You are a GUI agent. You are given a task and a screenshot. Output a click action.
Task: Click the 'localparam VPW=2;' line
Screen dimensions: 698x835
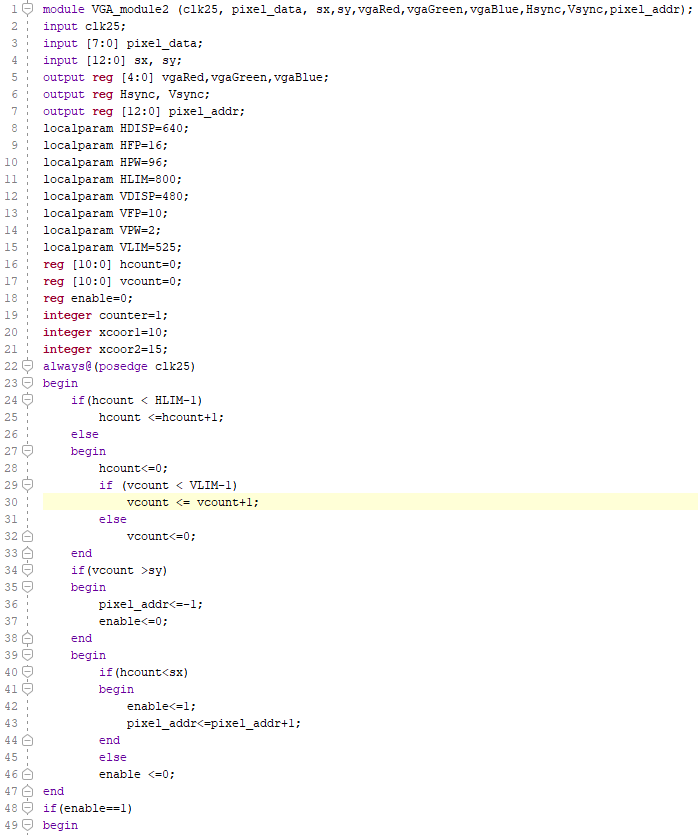(x=102, y=230)
